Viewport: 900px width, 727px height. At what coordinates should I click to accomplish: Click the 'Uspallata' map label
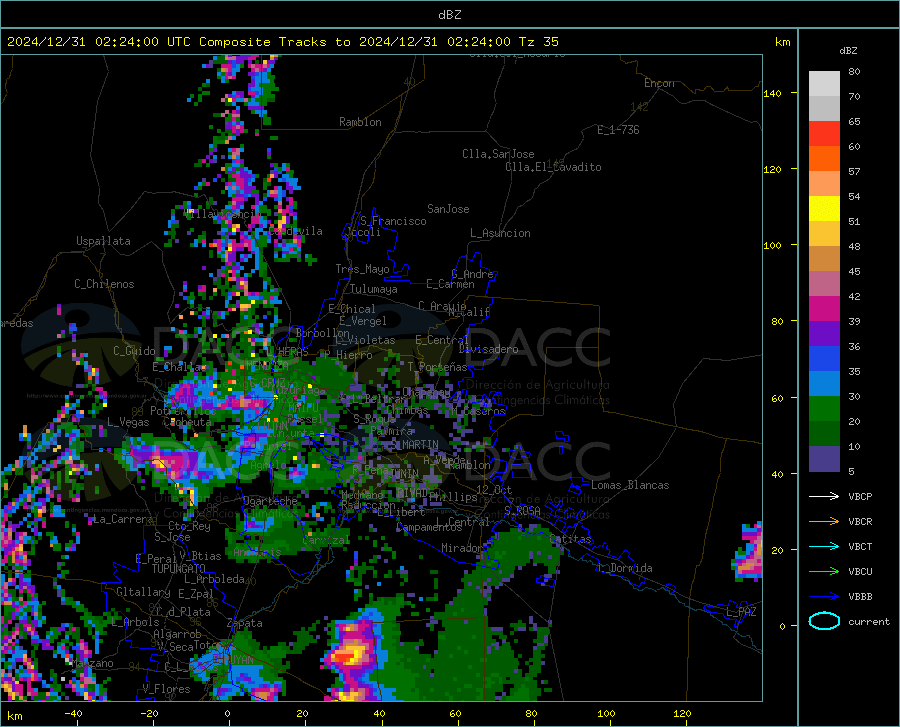103,241
